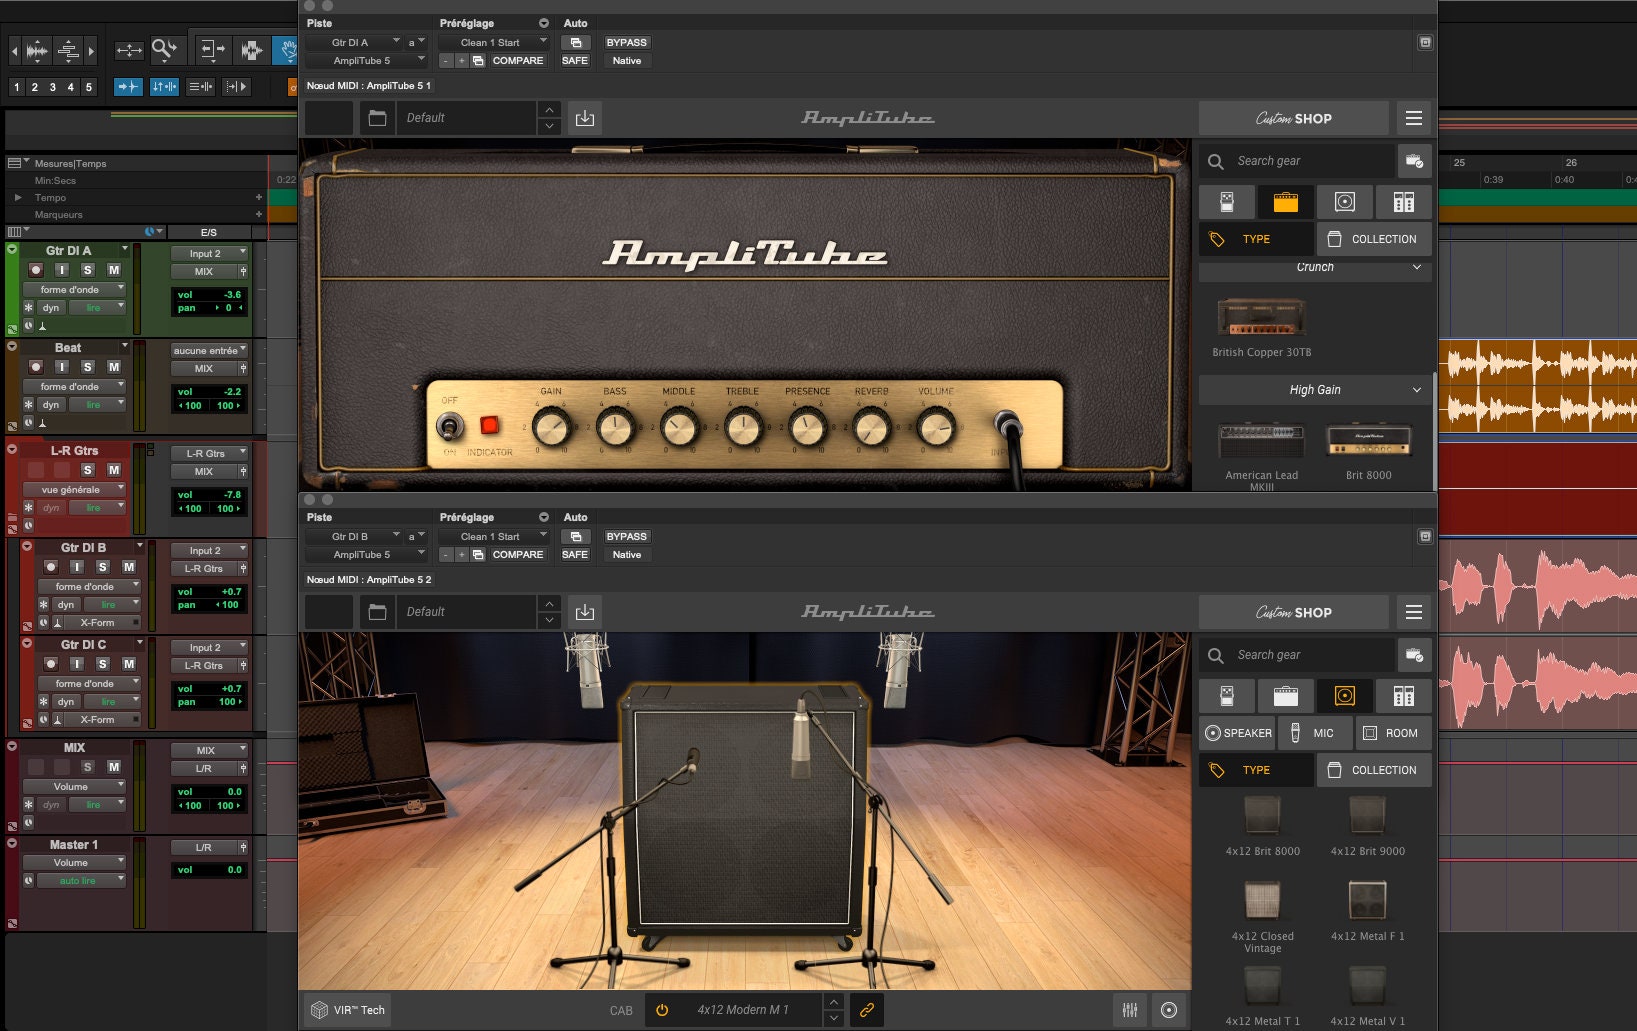
Task: Open Custom SHOP in top AmpliTube
Action: 1294,118
